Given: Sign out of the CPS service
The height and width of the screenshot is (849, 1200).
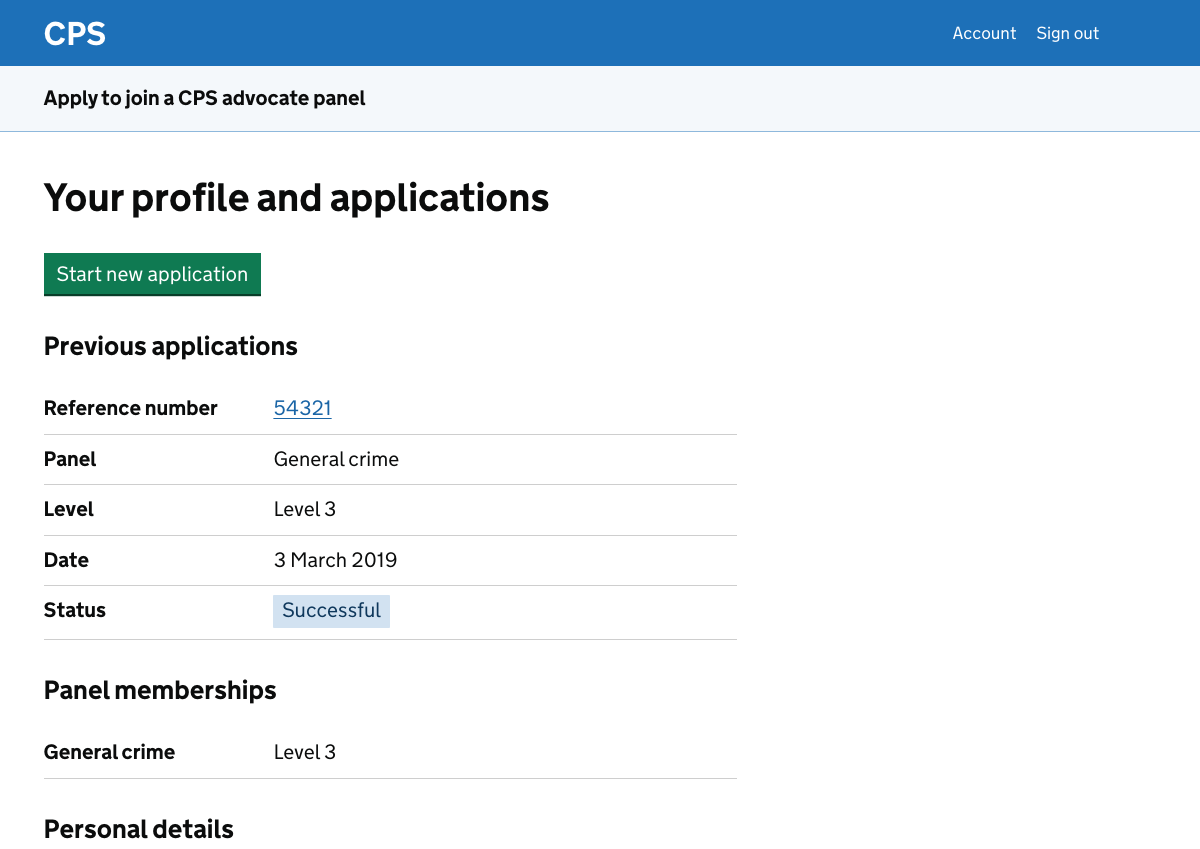Looking at the screenshot, I should 1067,33.
